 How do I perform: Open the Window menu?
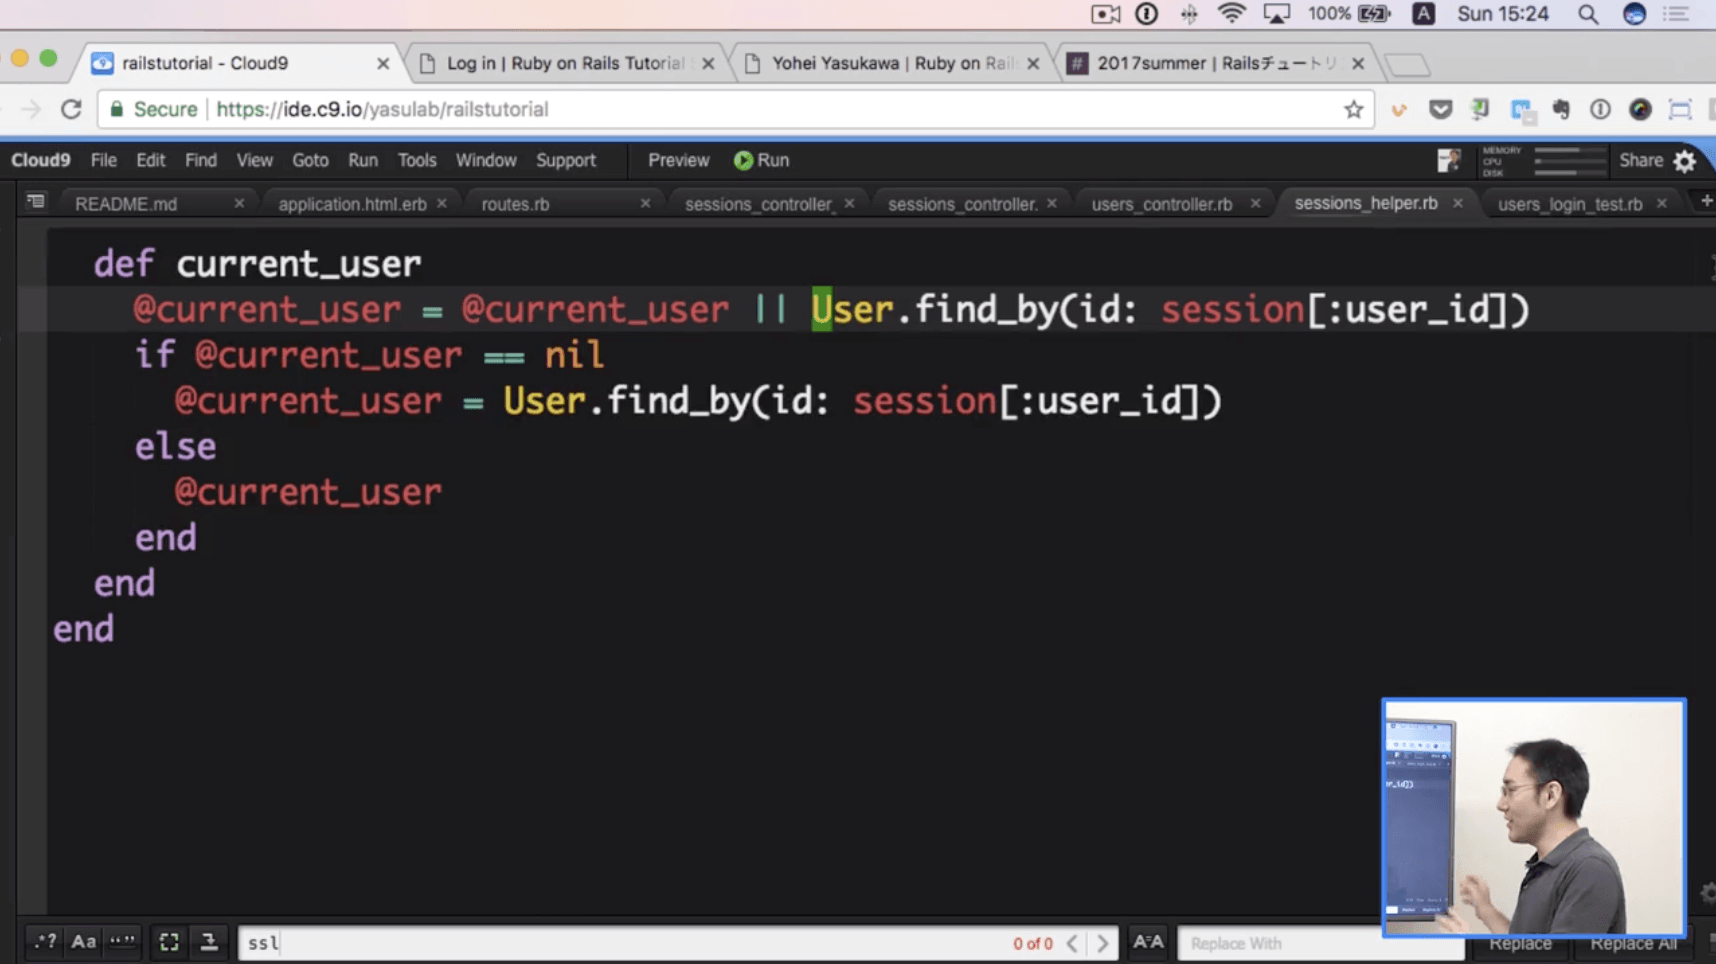click(486, 160)
